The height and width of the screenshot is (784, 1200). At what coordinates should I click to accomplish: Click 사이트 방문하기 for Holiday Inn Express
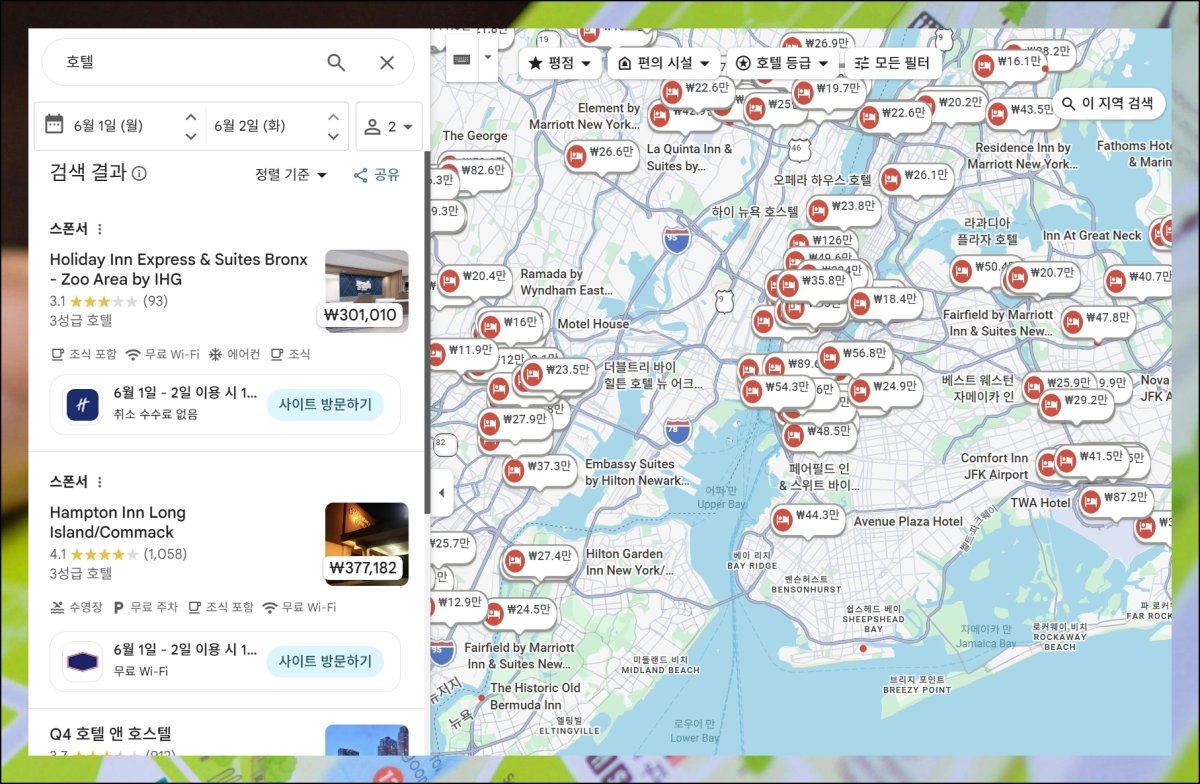325,405
